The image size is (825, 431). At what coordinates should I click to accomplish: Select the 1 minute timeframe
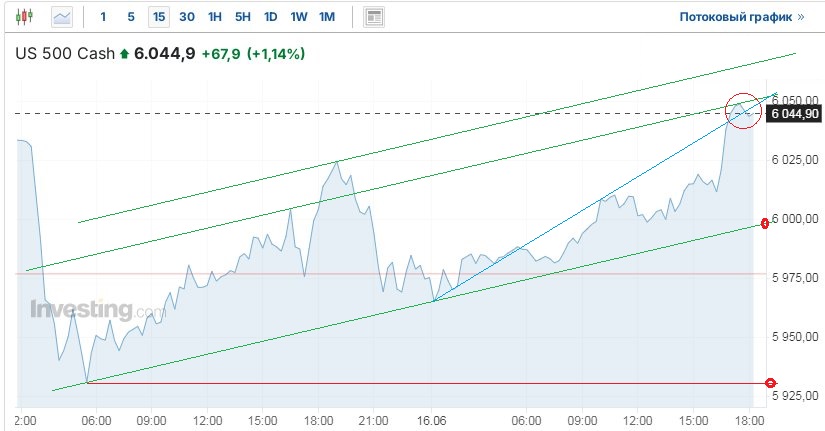(x=103, y=17)
